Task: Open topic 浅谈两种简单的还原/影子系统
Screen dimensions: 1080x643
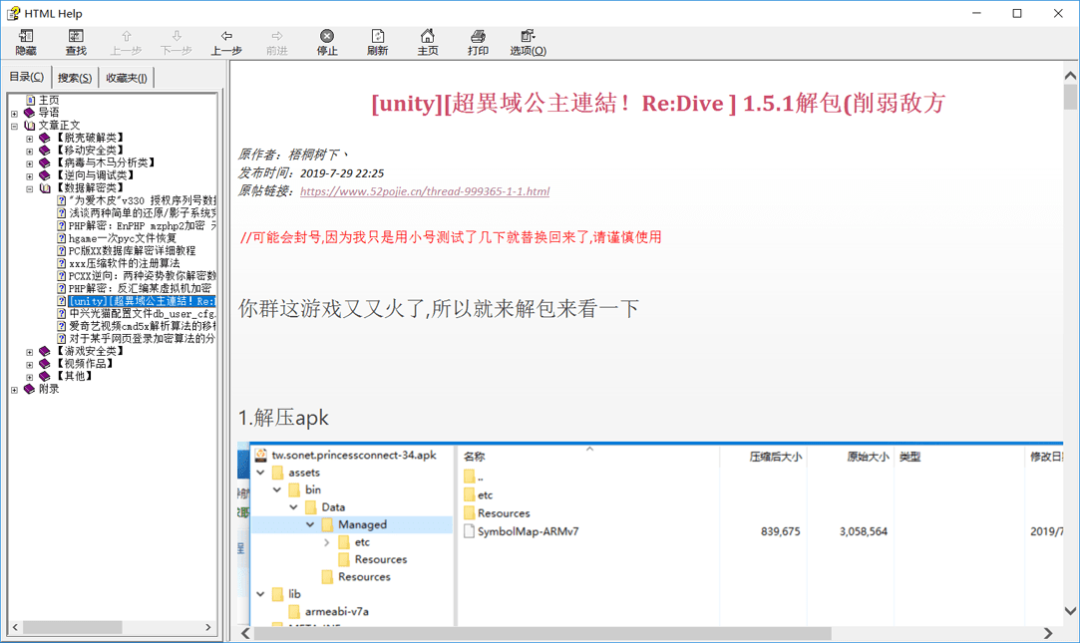Action: click(x=142, y=213)
